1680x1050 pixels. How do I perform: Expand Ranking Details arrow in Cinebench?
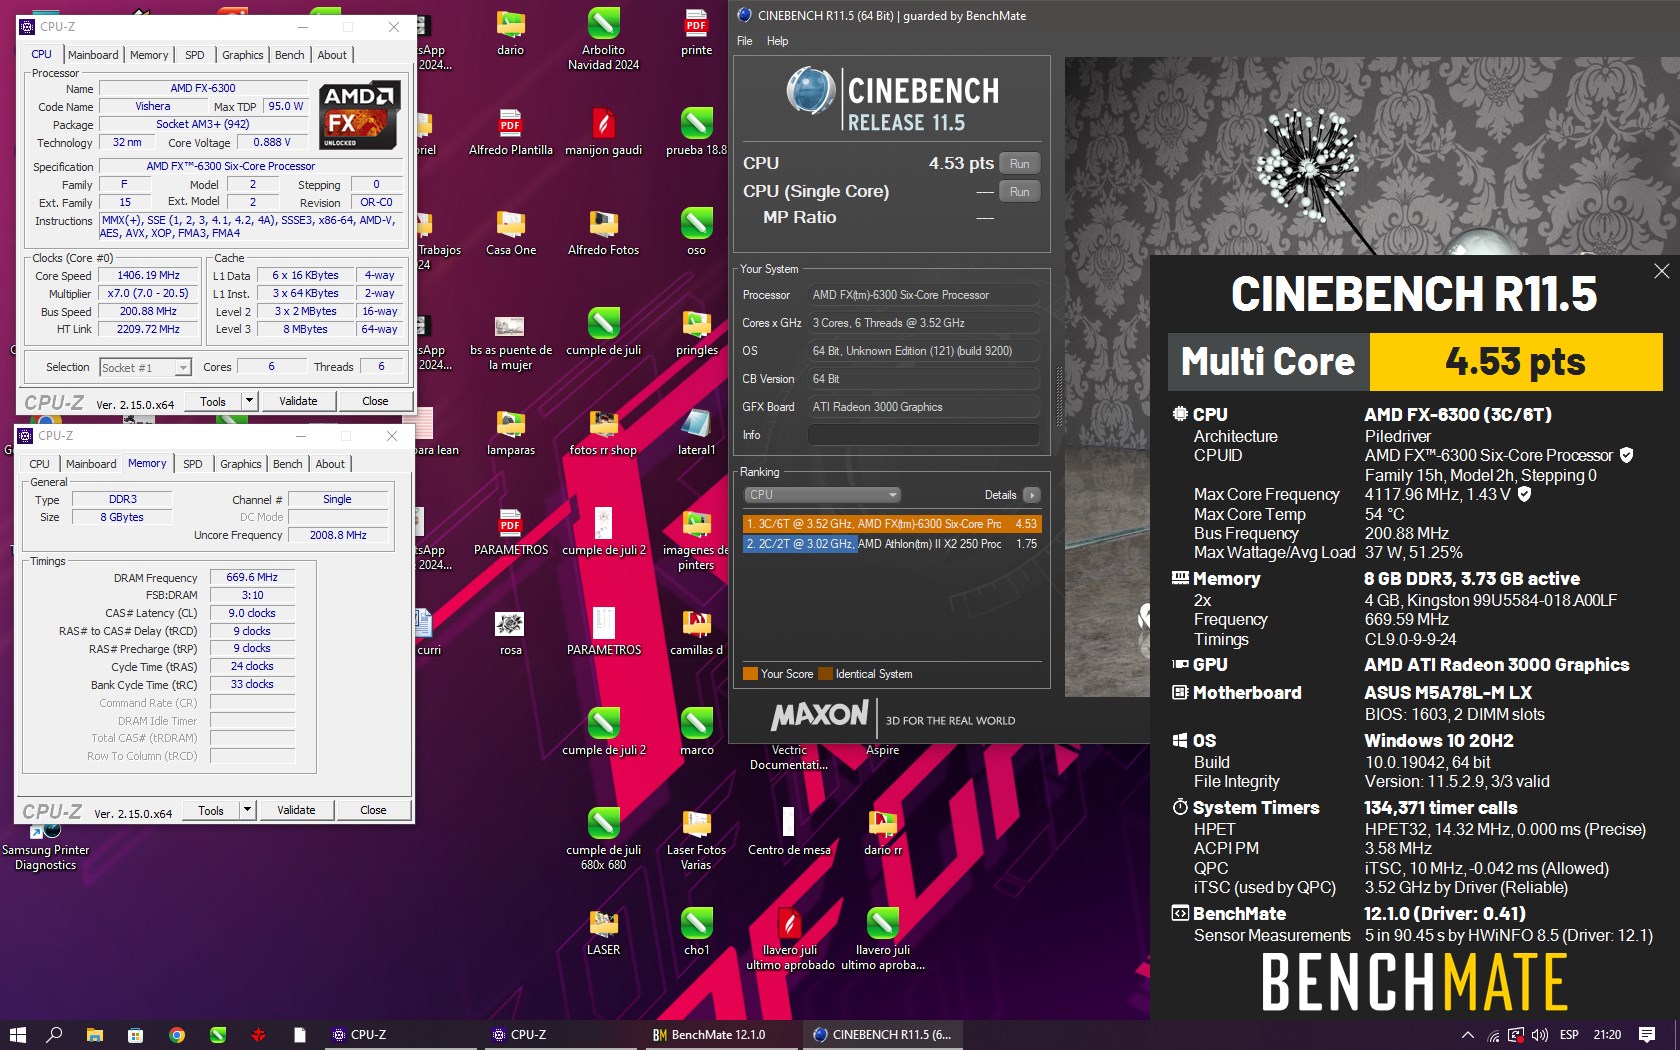click(1032, 495)
